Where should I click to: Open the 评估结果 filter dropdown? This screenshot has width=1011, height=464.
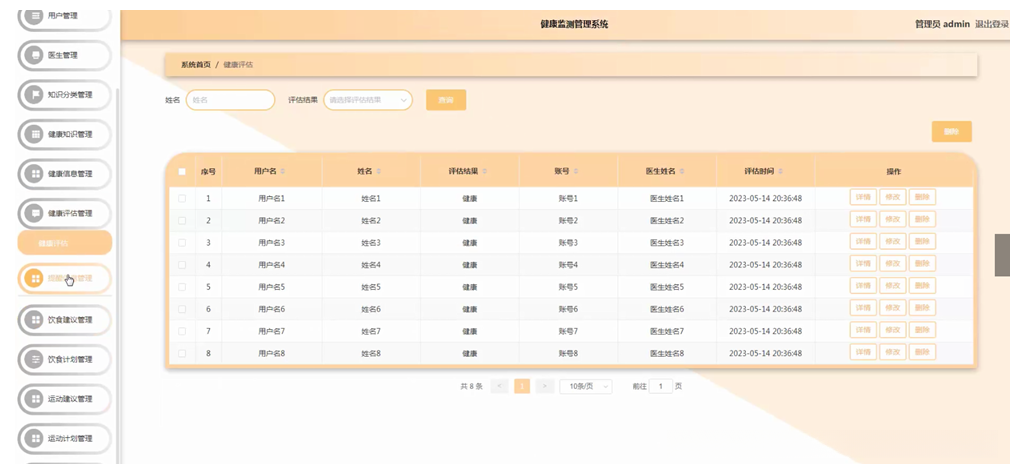point(368,100)
